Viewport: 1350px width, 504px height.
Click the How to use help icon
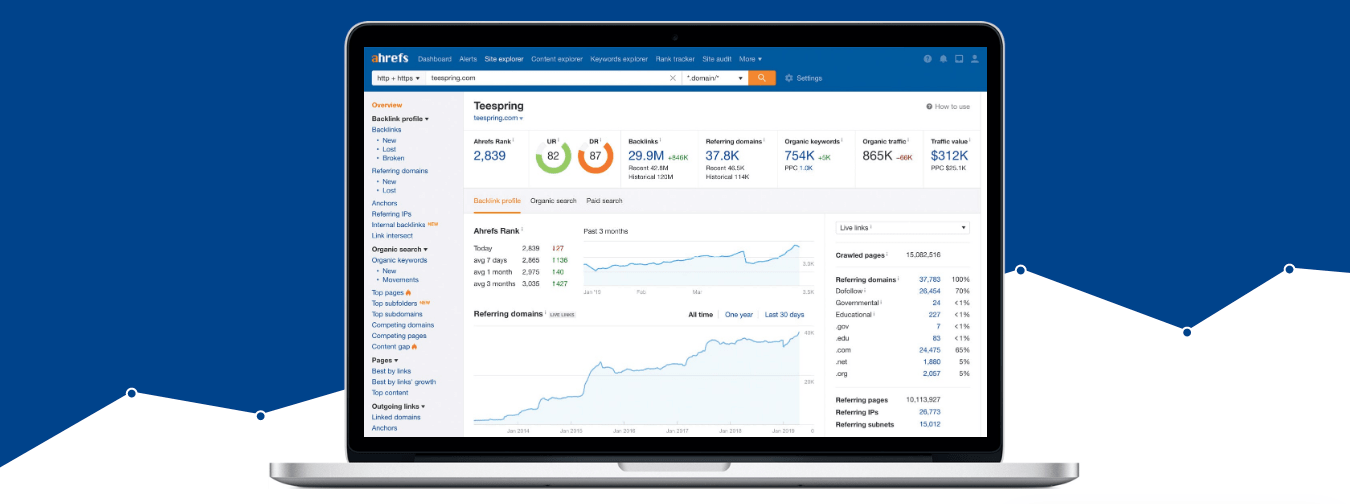pos(929,106)
